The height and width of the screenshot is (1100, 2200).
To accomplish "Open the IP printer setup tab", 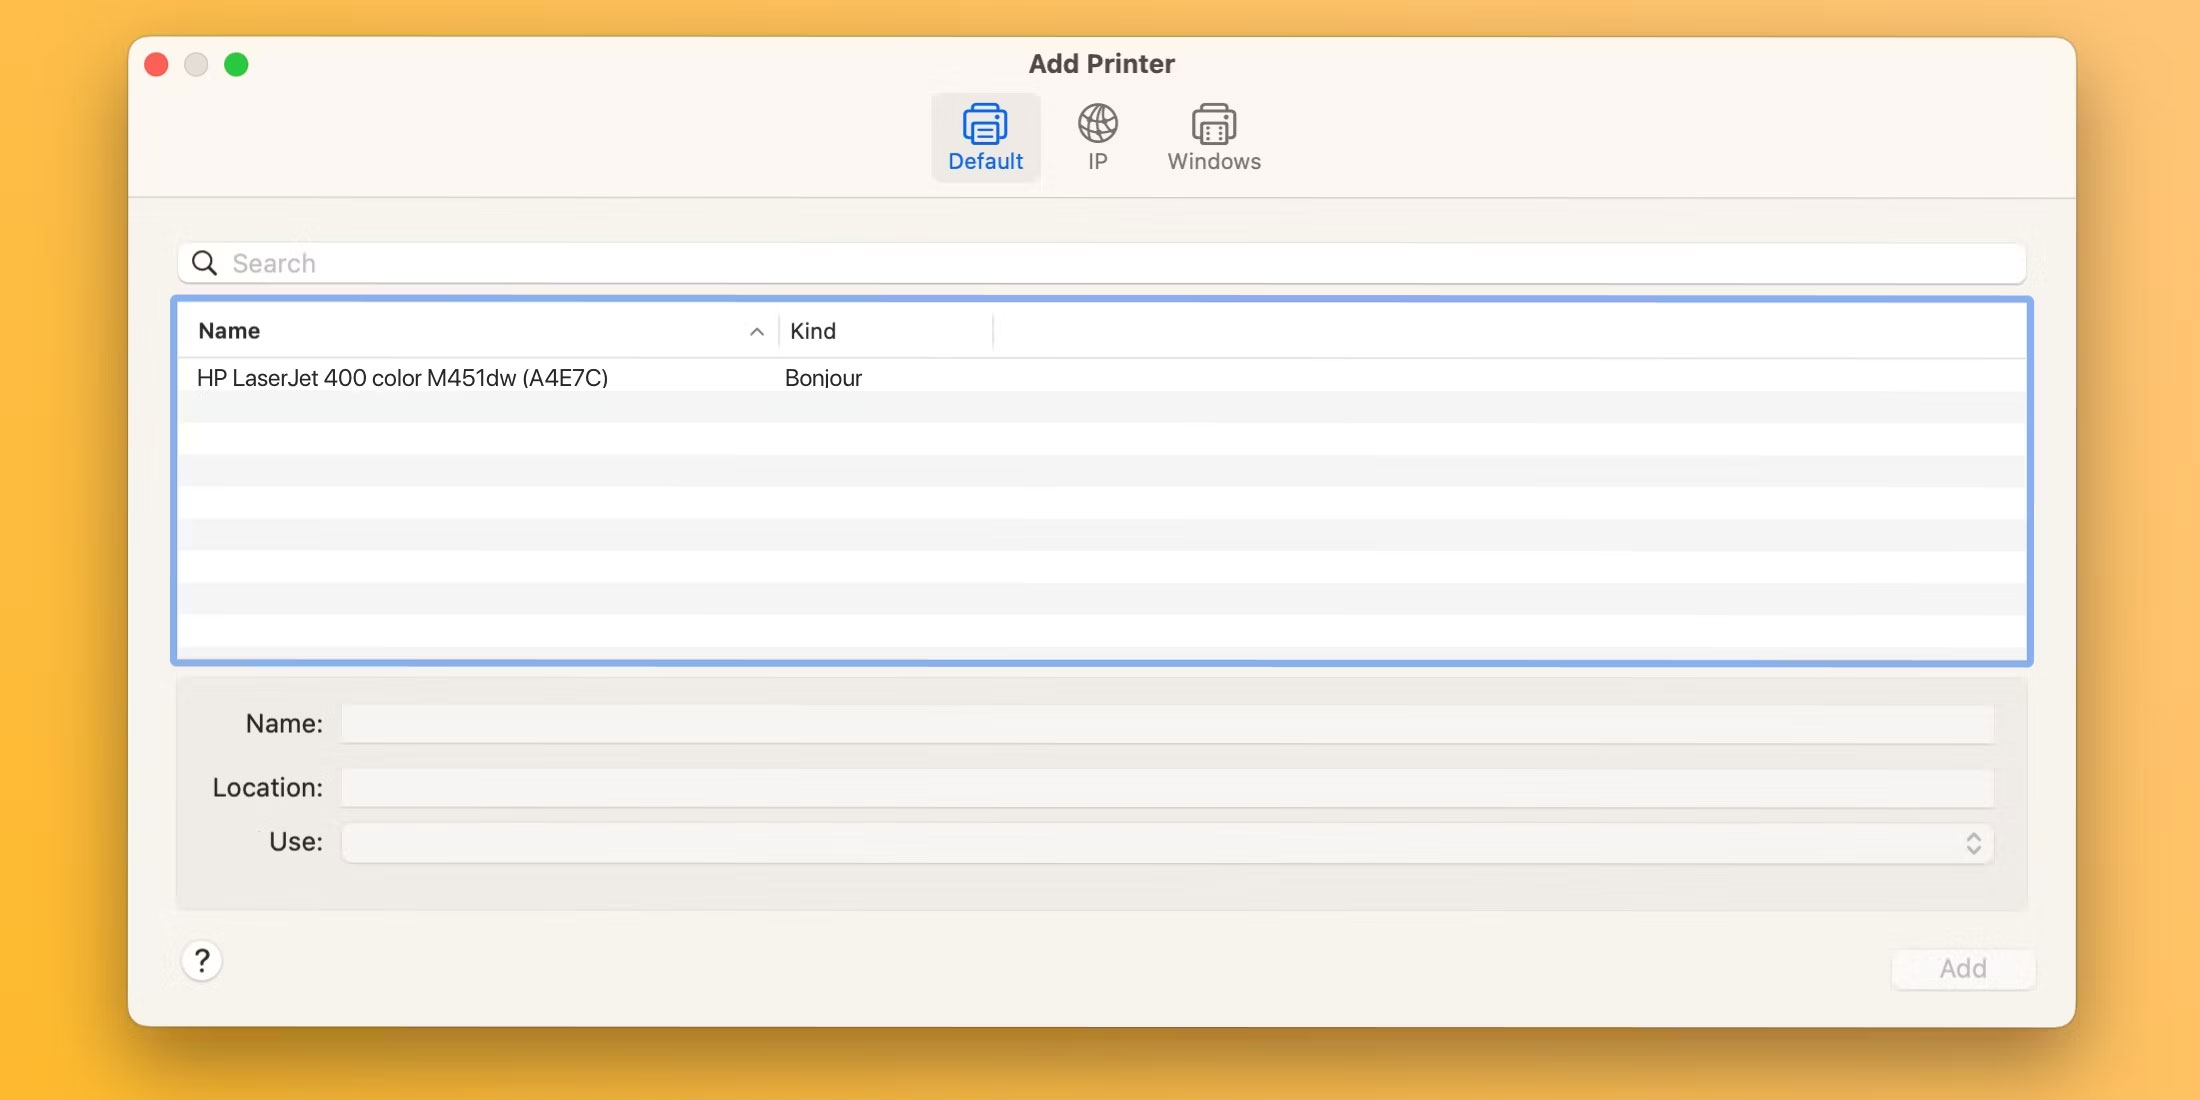I will point(1097,136).
